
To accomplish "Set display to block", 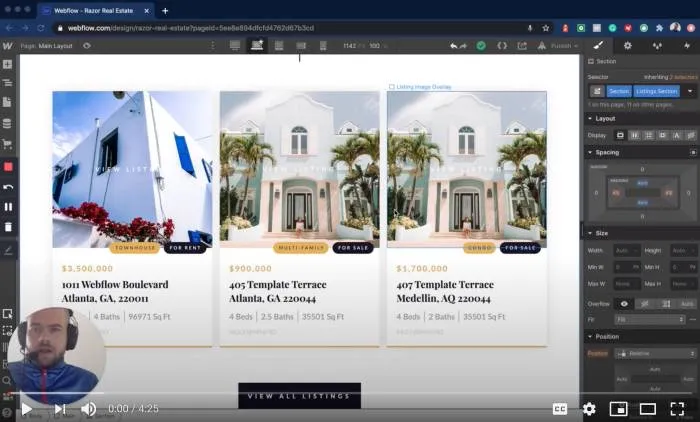I will point(620,135).
